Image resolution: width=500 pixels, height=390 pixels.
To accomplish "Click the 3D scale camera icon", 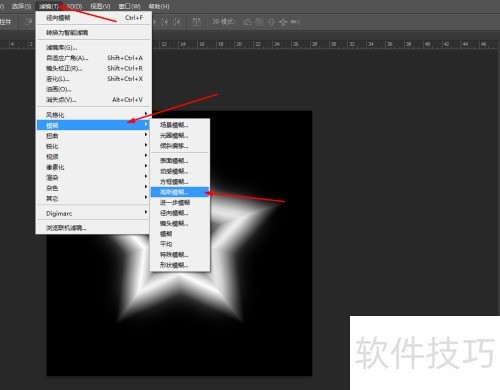I will (x=295, y=22).
